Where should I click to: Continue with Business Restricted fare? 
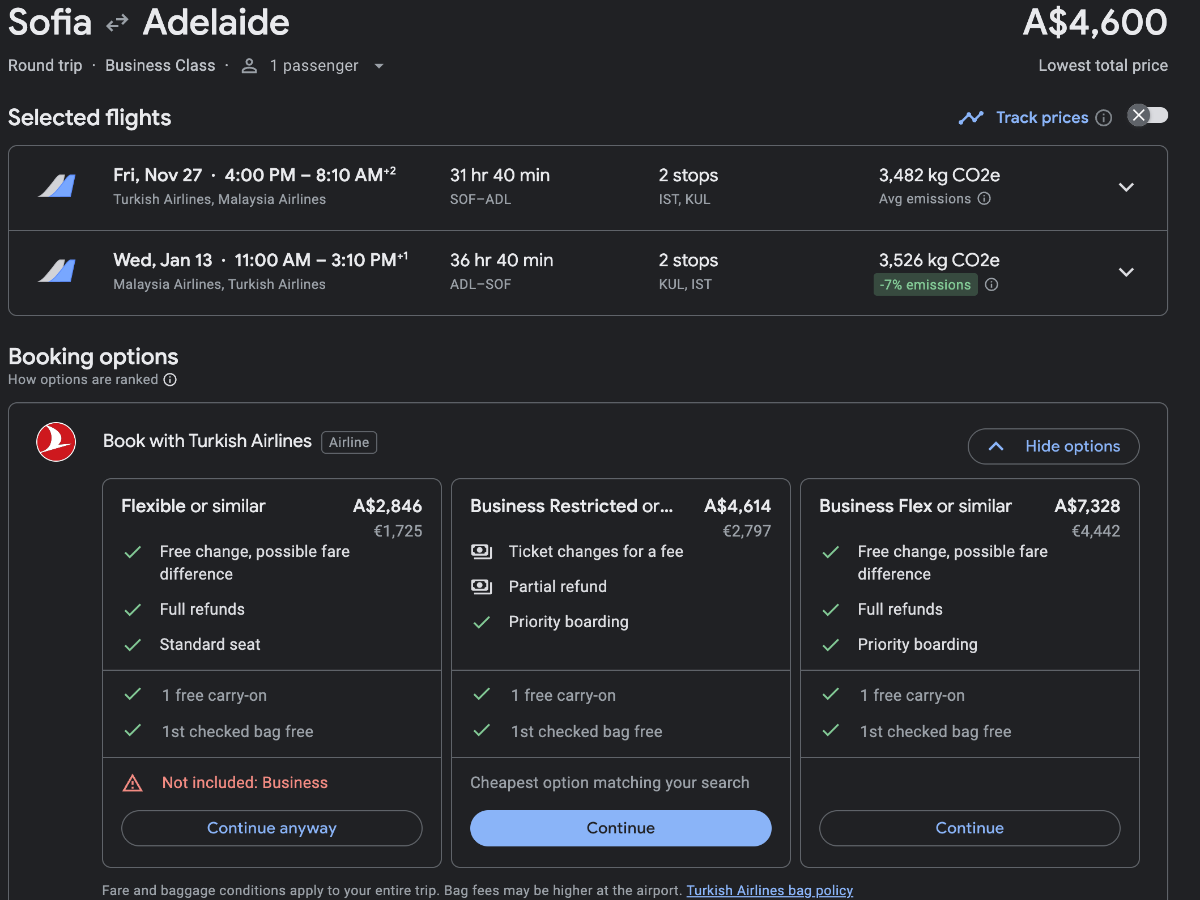coord(620,828)
